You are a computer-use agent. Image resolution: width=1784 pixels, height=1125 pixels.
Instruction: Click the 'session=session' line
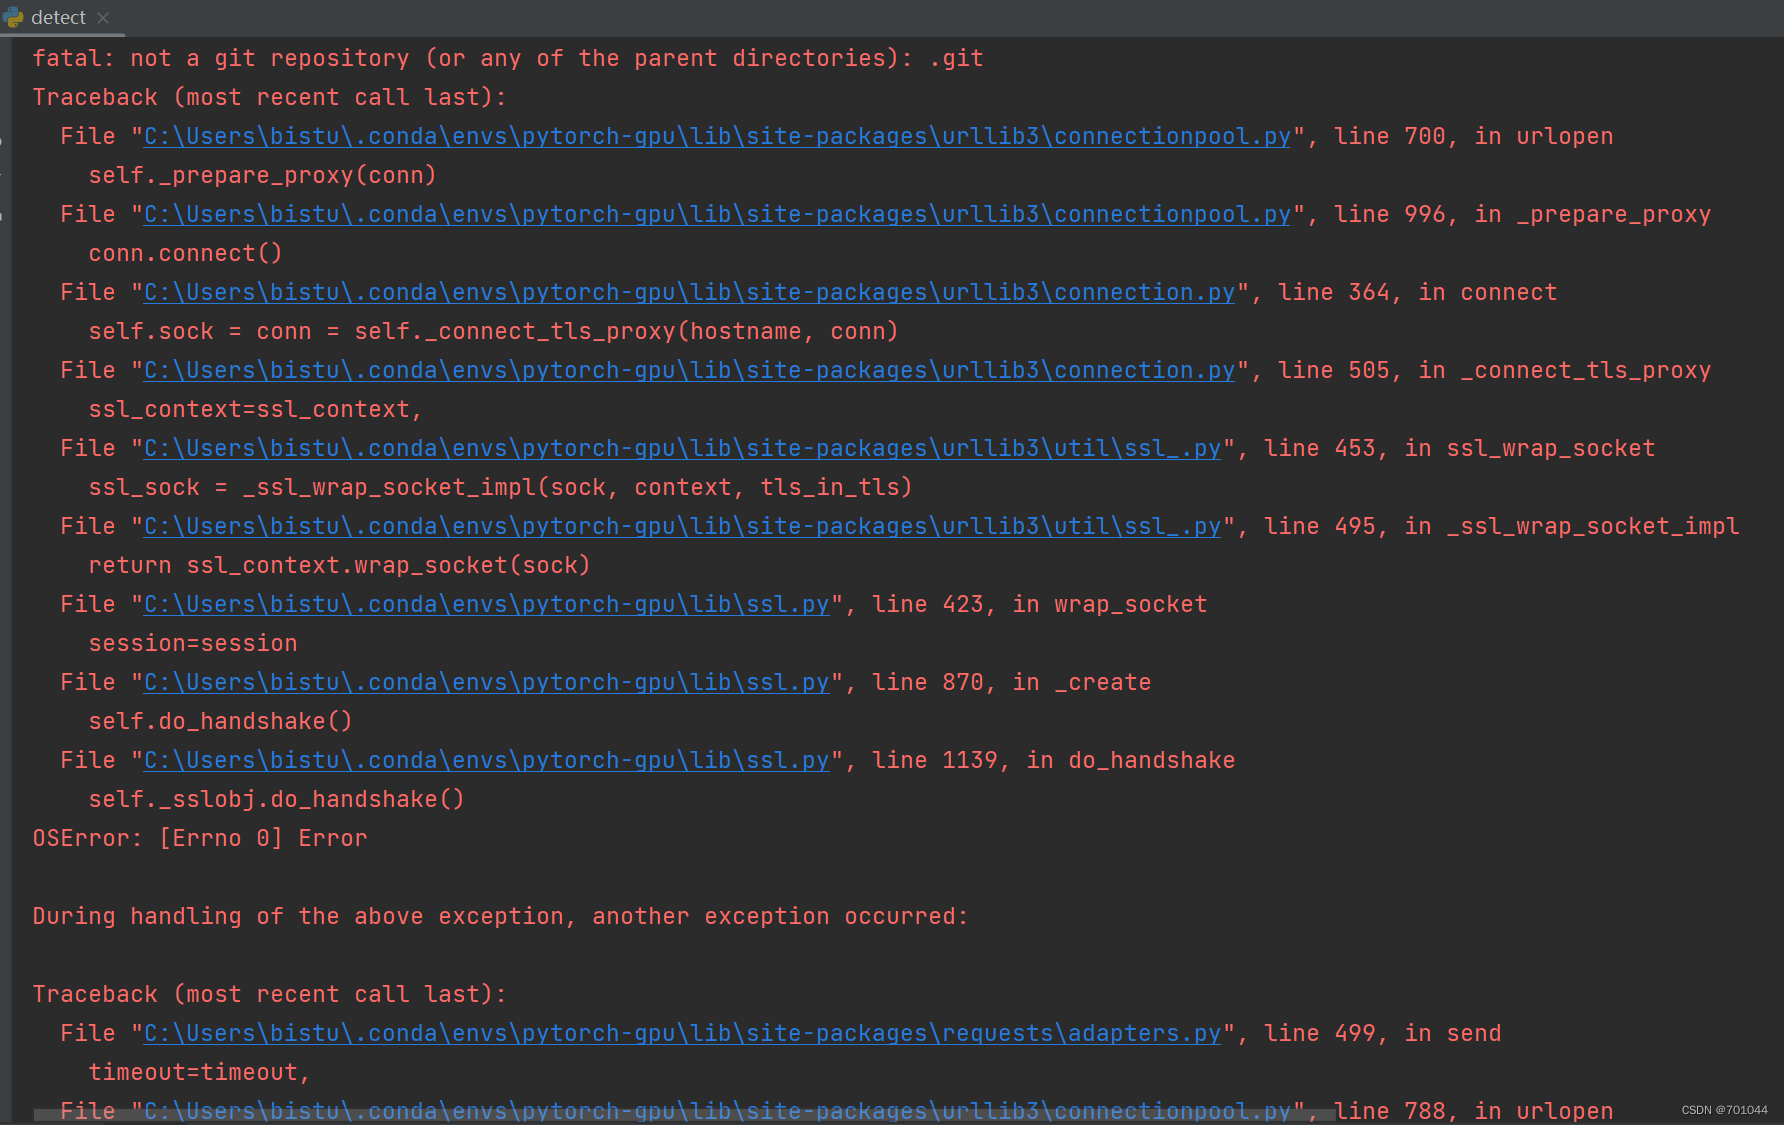coord(193,643)
